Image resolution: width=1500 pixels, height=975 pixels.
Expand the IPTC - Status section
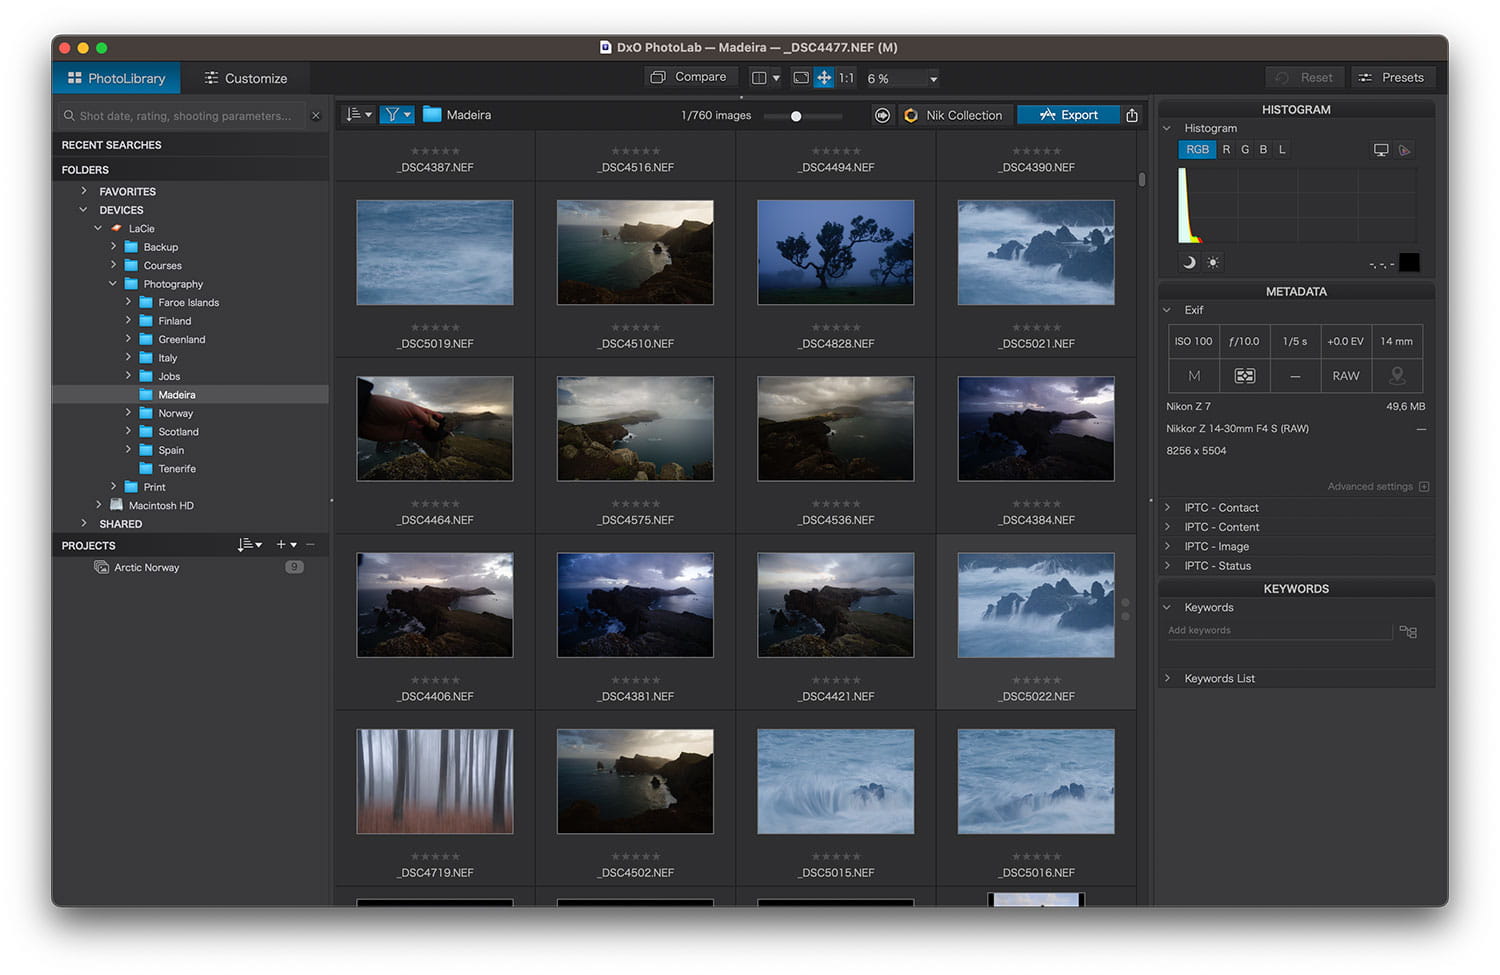click(1167, 566)
